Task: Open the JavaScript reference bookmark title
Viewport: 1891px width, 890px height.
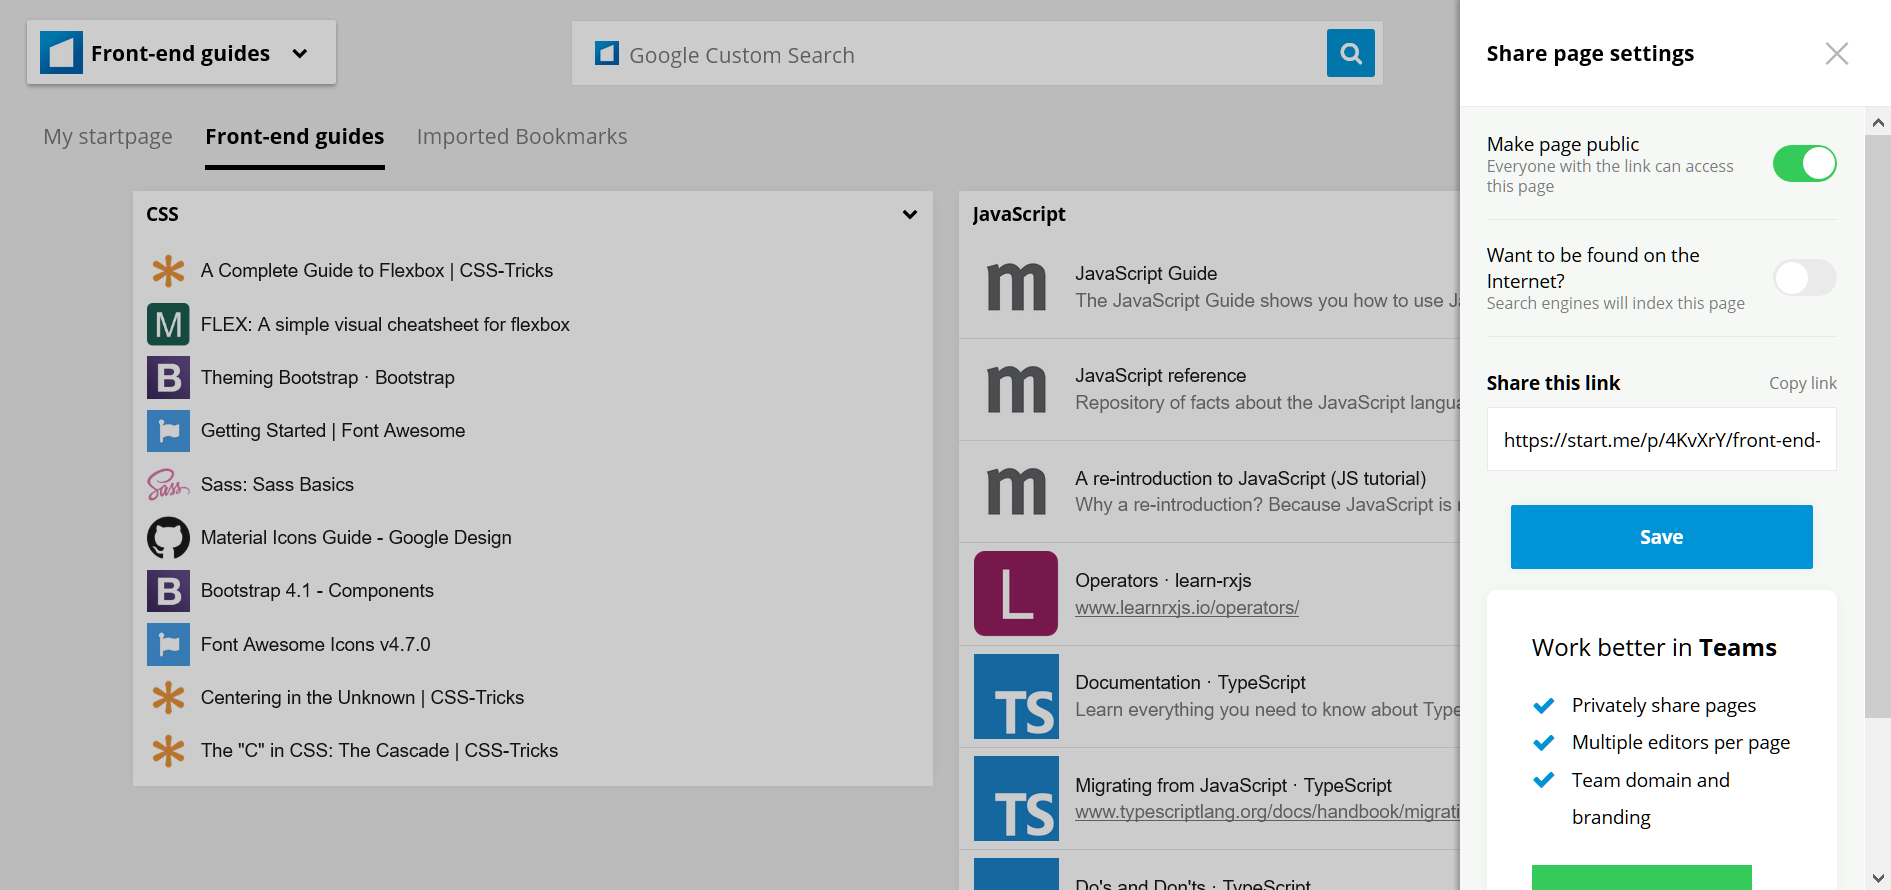Action: click(1161, 376)
